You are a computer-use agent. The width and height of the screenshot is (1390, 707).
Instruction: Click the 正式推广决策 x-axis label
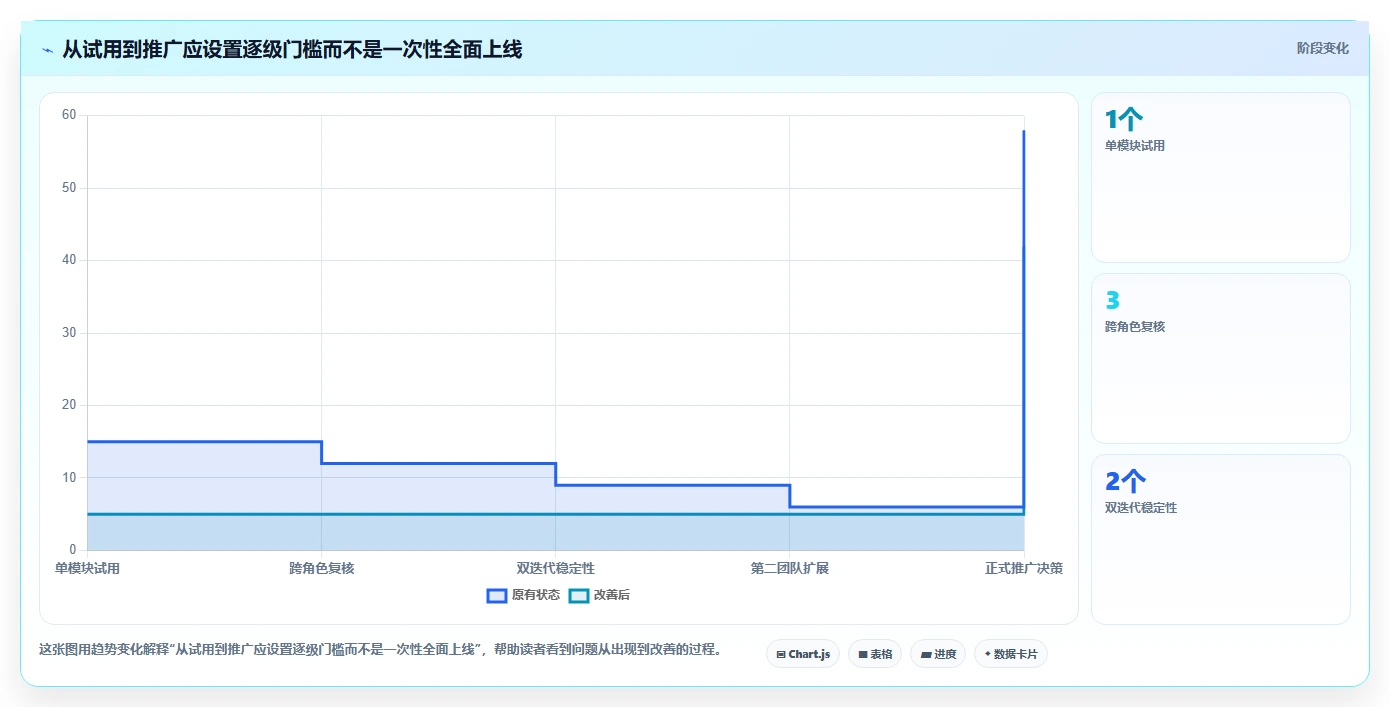[1023, 568]
